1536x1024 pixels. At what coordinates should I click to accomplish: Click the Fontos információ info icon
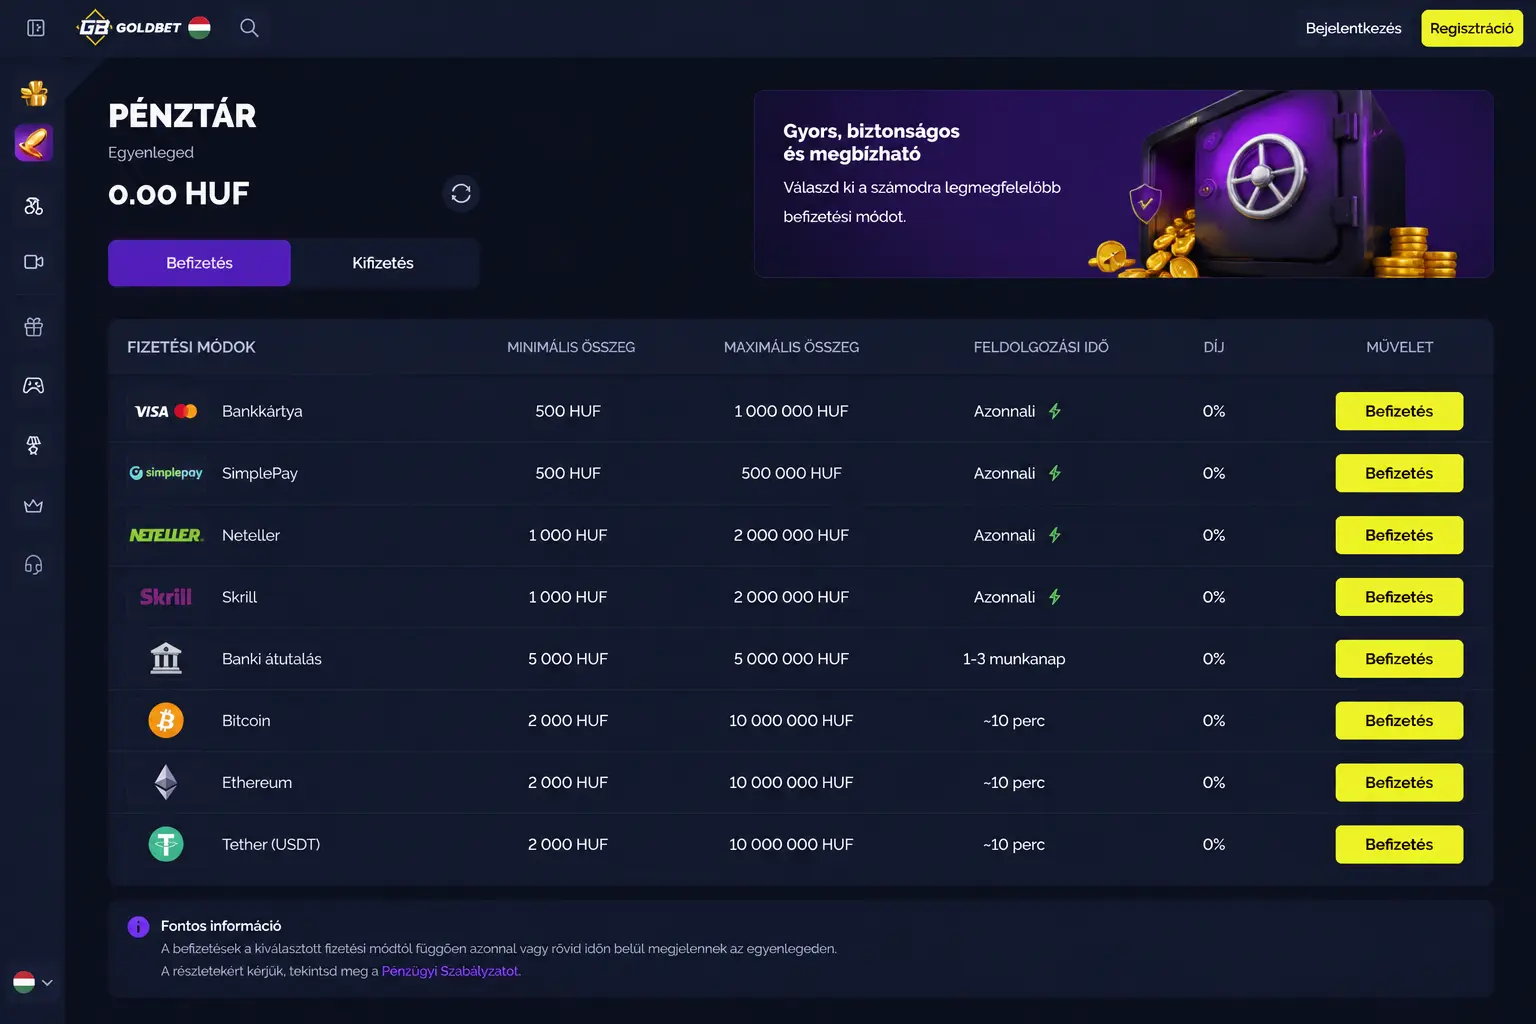point(138,927)
